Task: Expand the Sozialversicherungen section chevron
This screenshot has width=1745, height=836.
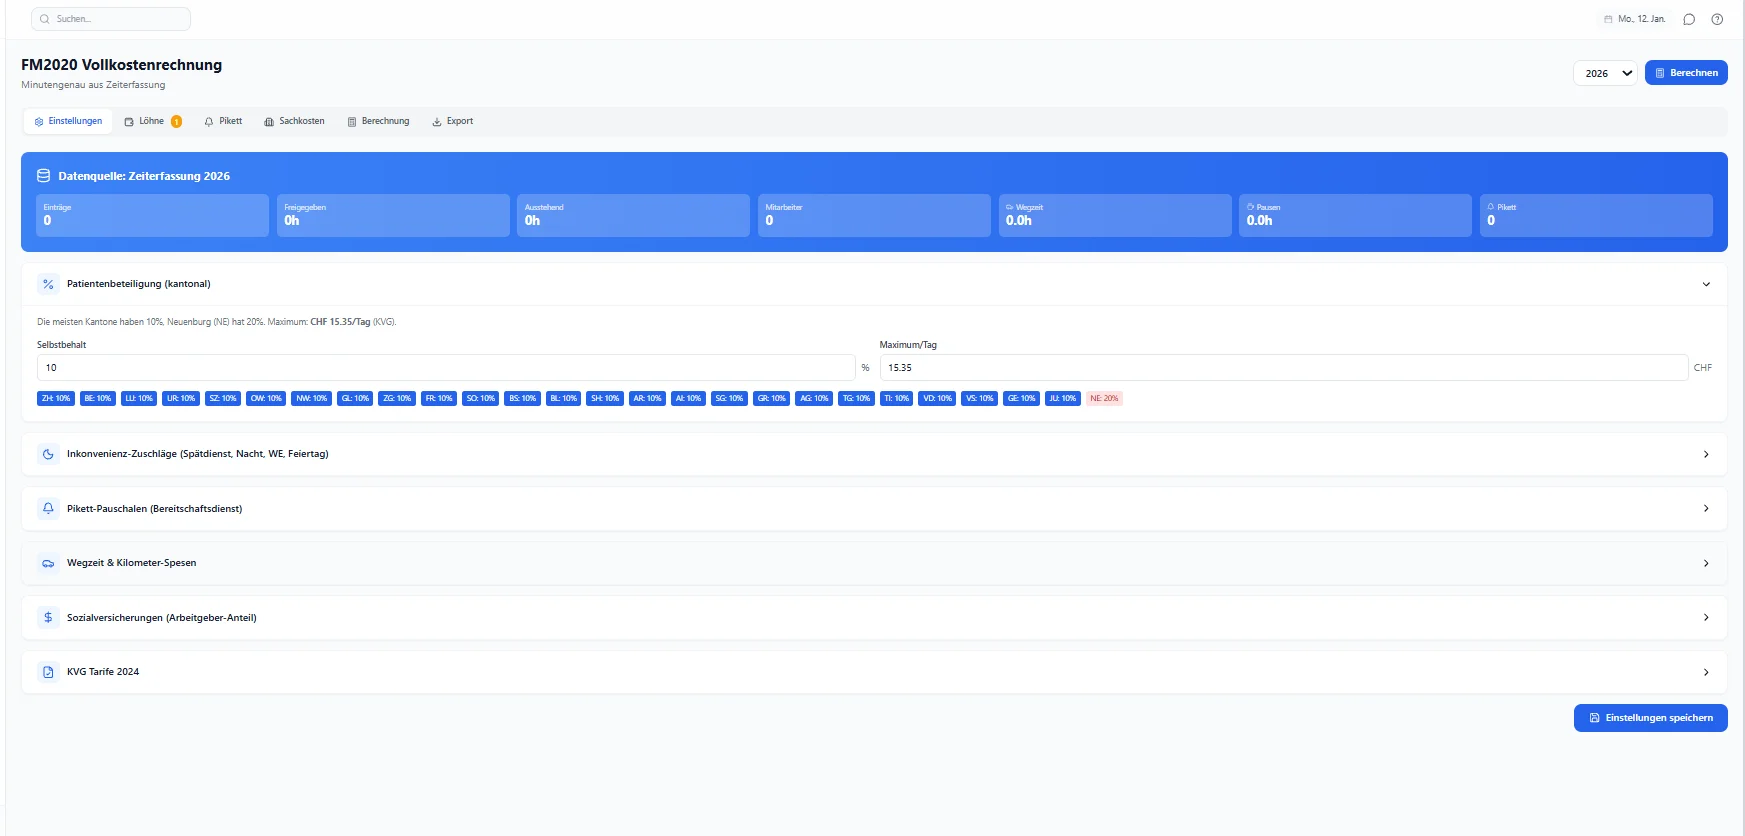Action: click(1706, 617)
